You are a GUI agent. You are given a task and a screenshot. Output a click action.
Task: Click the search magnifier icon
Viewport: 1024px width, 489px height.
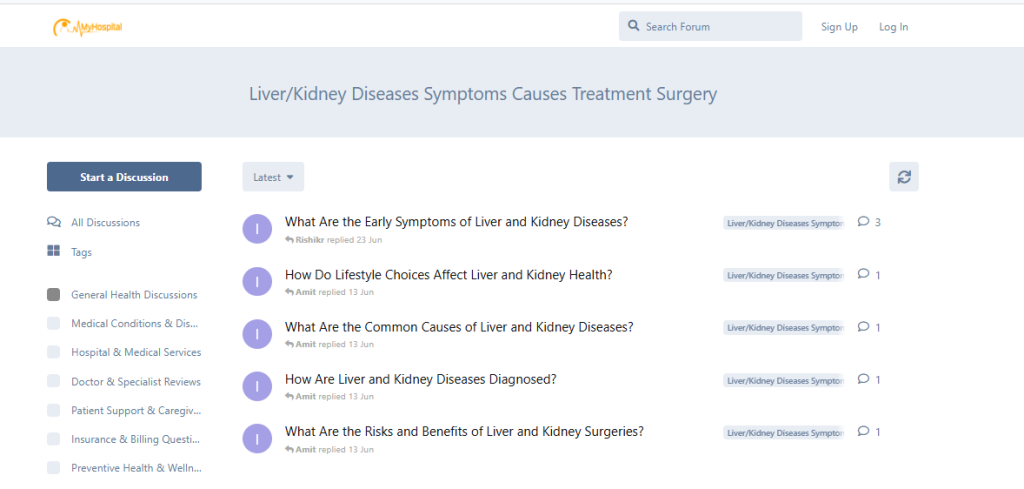click(633, 26)
